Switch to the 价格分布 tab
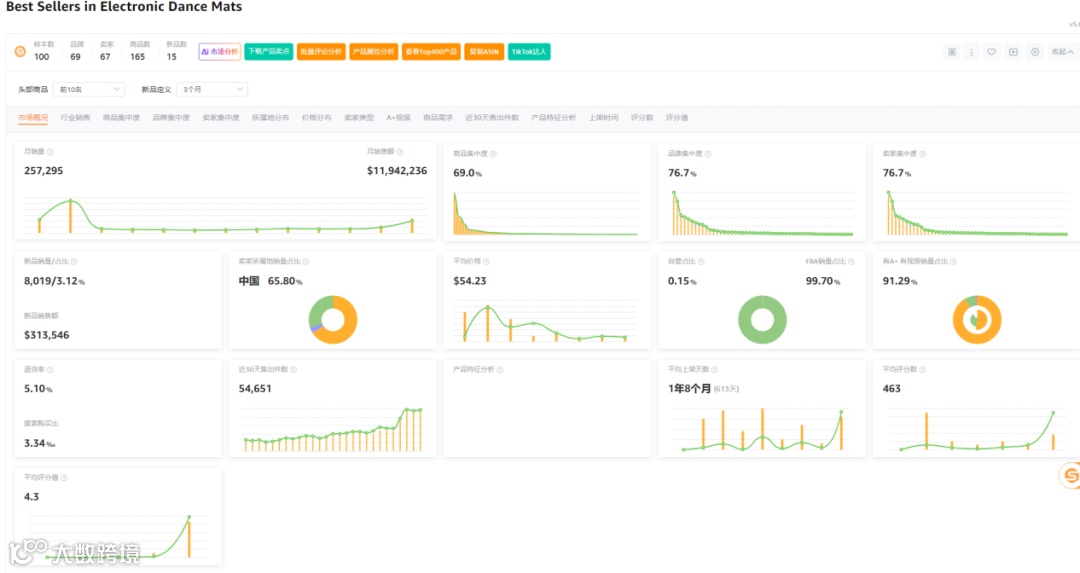 316,118
